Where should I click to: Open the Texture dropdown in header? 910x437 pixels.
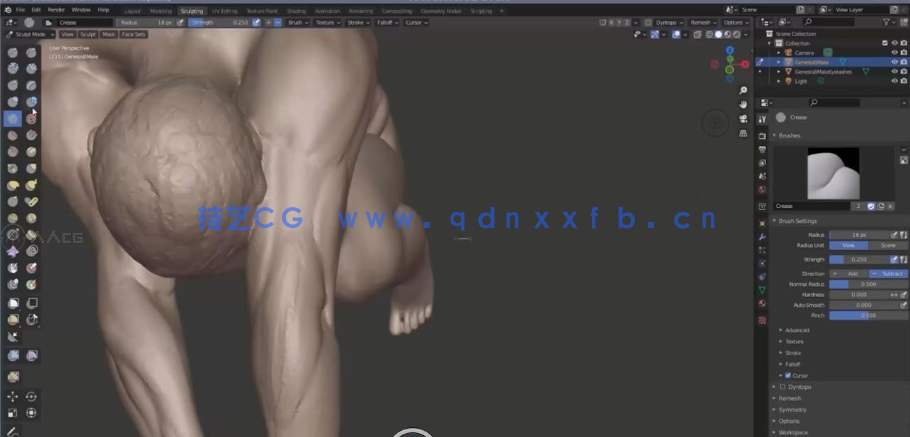coord(327,23)
